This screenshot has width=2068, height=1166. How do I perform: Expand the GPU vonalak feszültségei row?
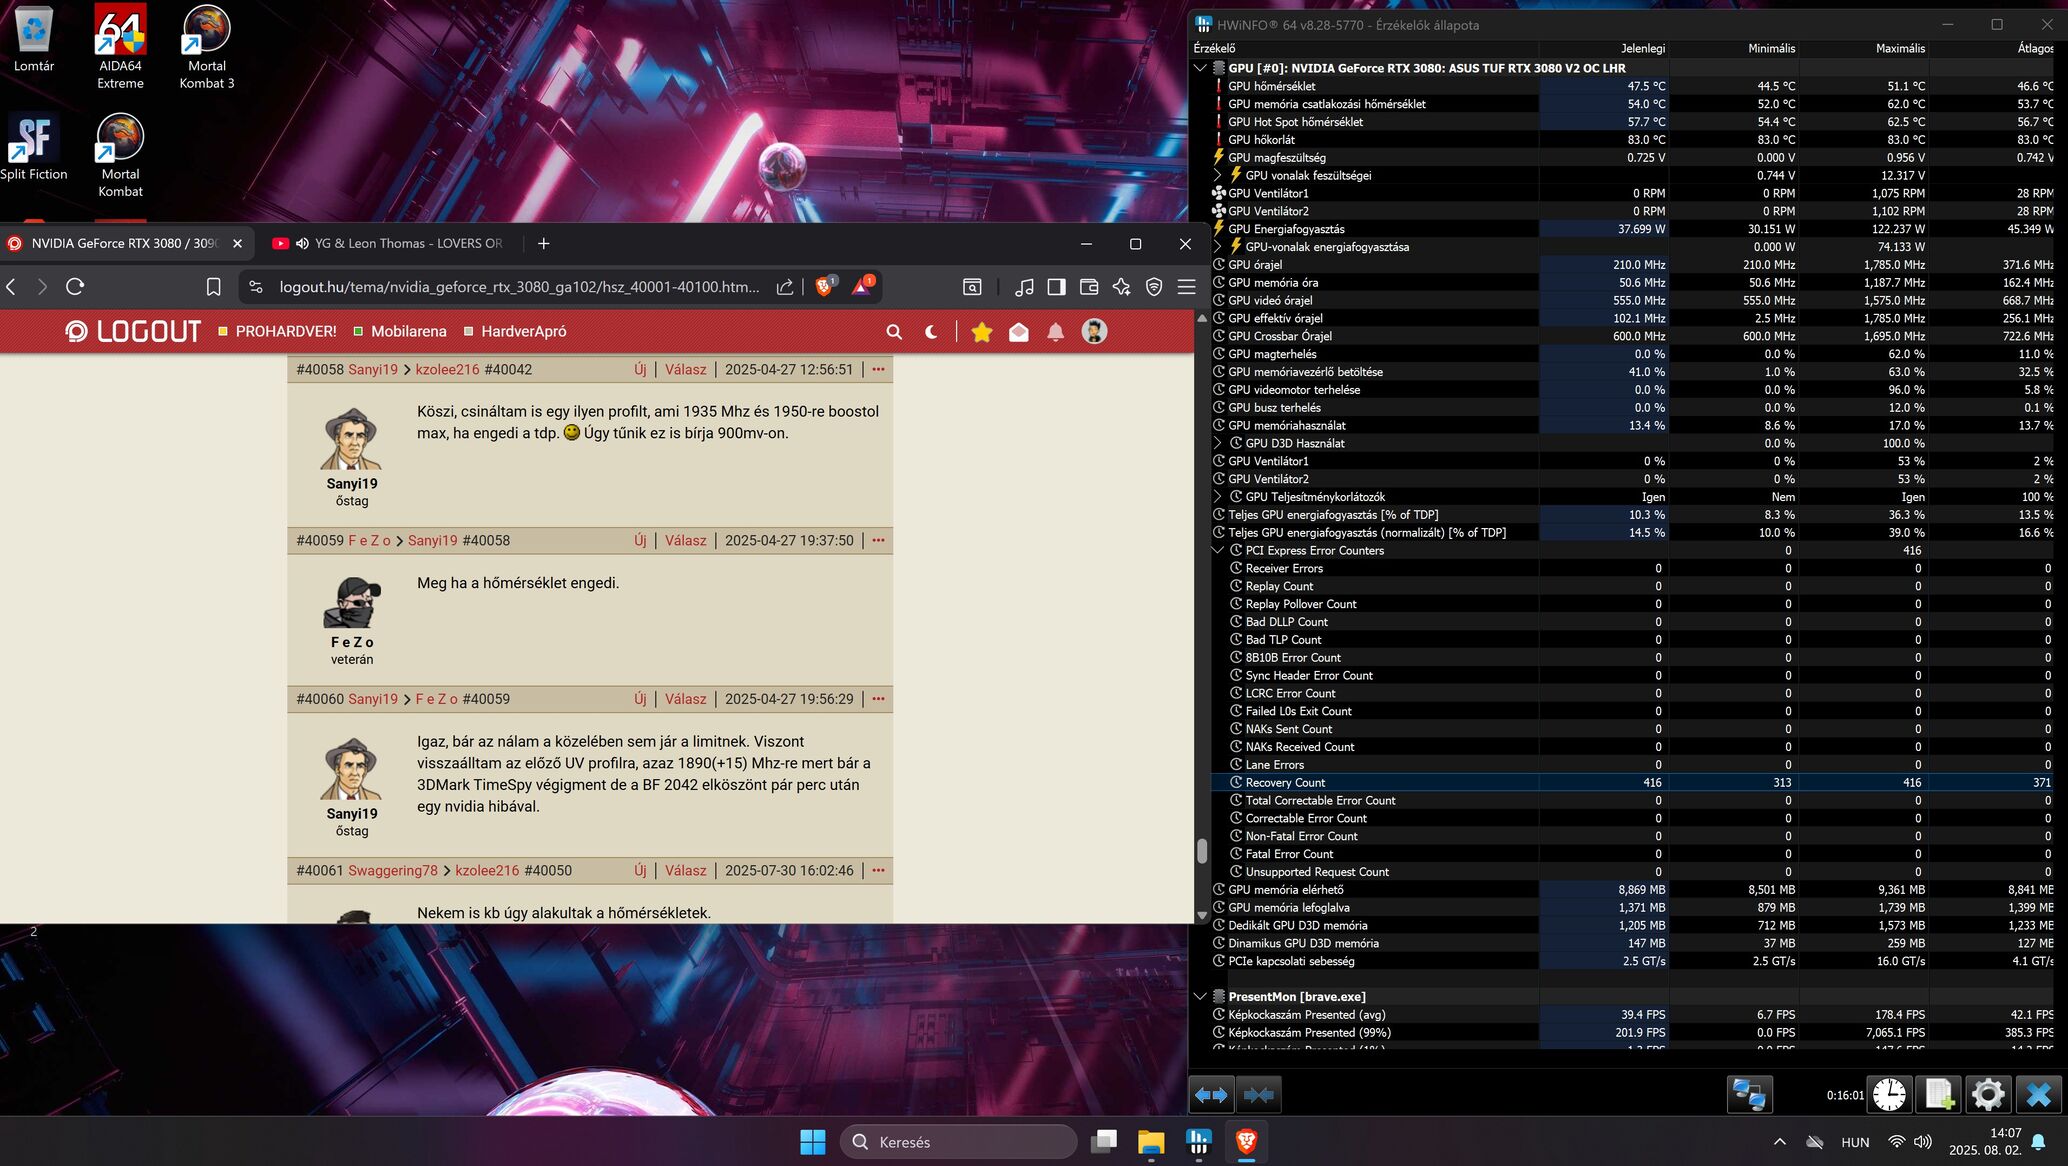[1218, 175]
